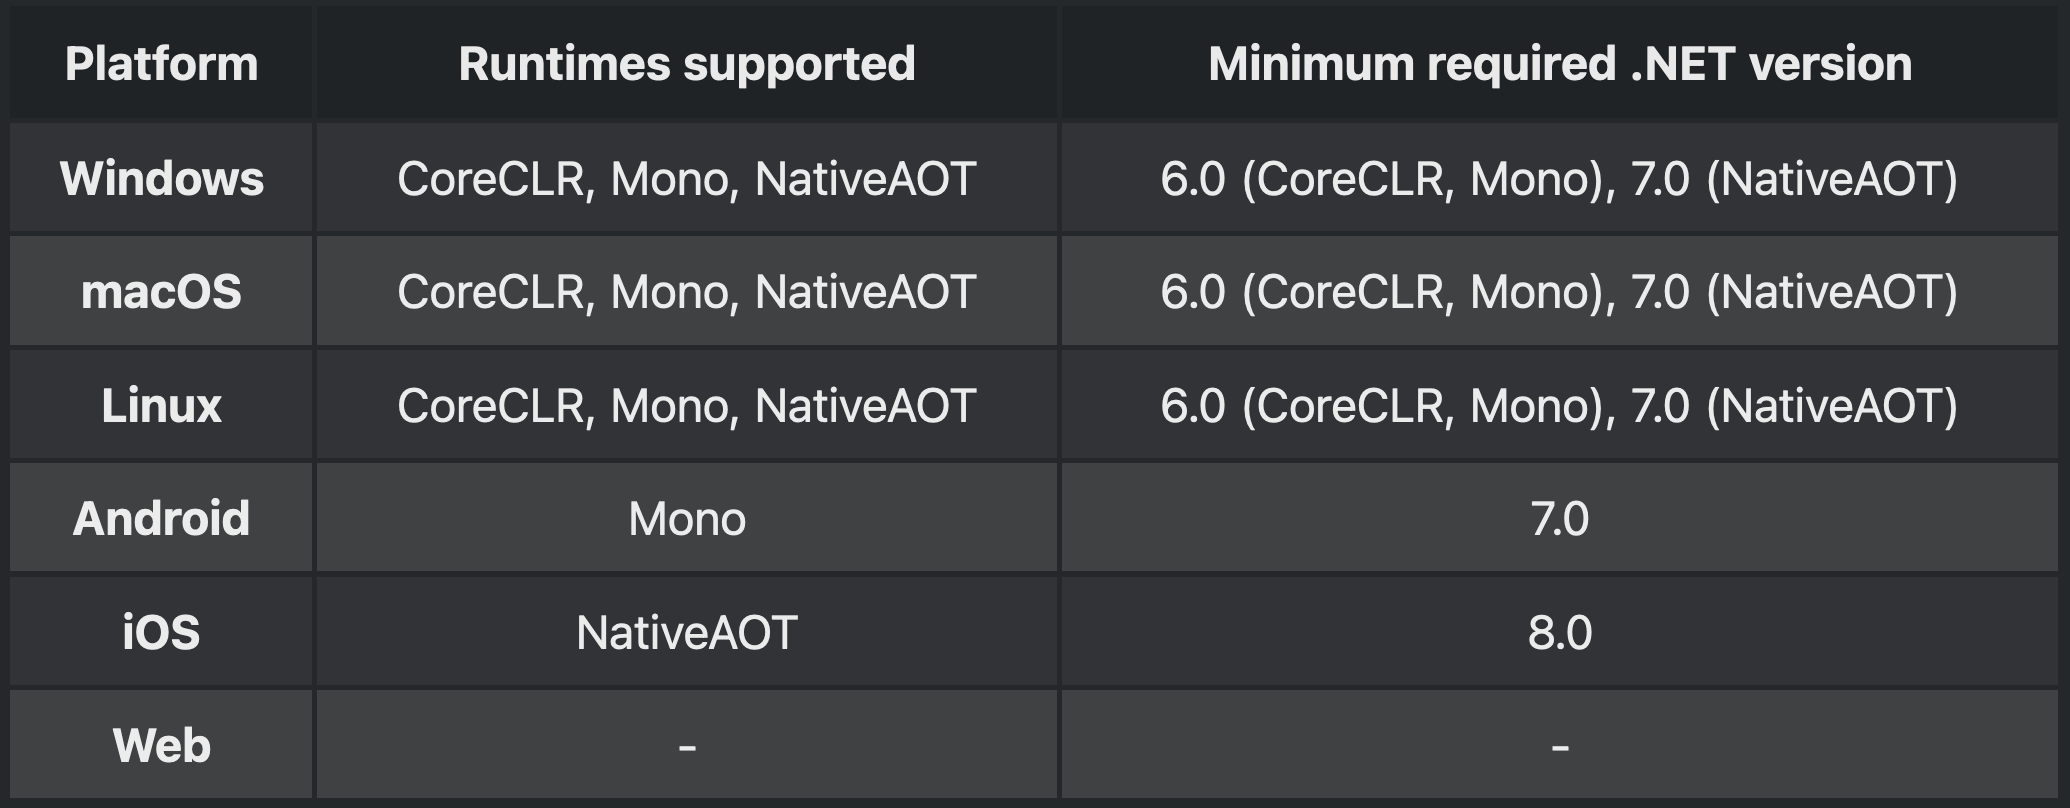
Task: Click Linux runtimes supported cell
Action: (x=686, y=406)
